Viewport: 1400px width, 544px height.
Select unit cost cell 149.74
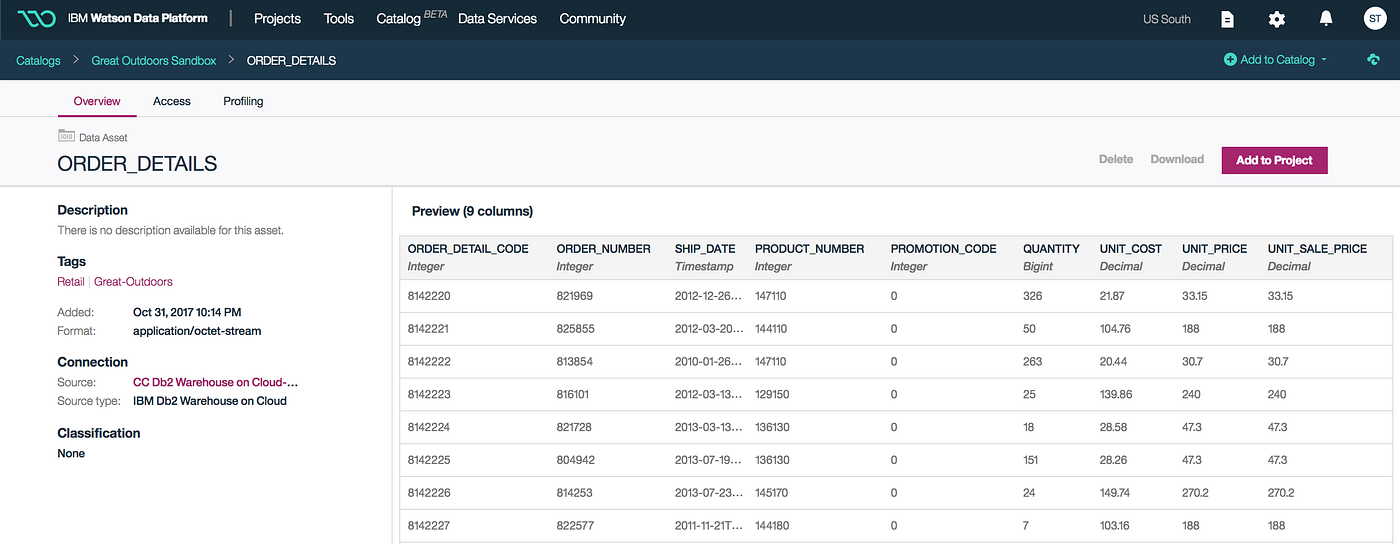(1116, 493)
